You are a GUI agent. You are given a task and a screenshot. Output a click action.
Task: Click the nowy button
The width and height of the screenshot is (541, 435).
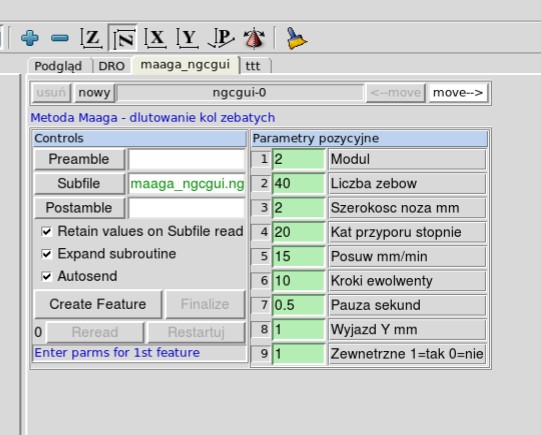[94, 92]
